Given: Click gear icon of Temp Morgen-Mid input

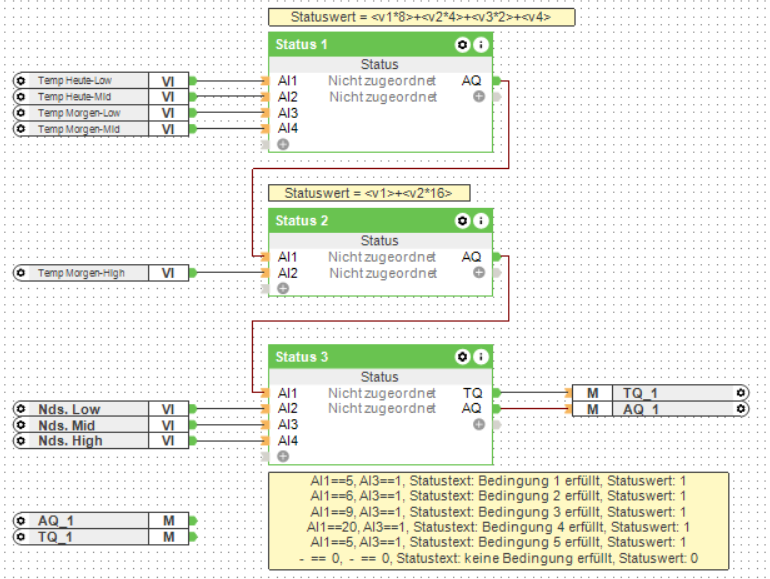Looking at the screenshot, I should tap(21, 129).
